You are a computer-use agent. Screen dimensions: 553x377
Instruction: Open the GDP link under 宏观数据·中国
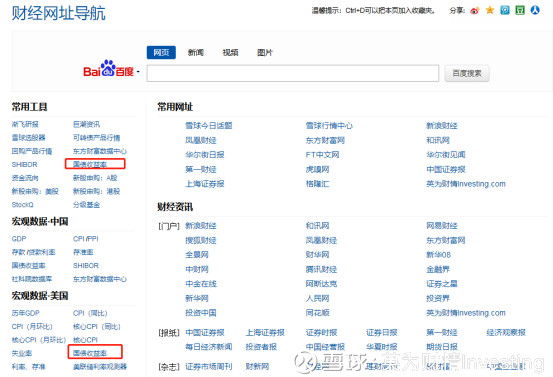point(19,239)
